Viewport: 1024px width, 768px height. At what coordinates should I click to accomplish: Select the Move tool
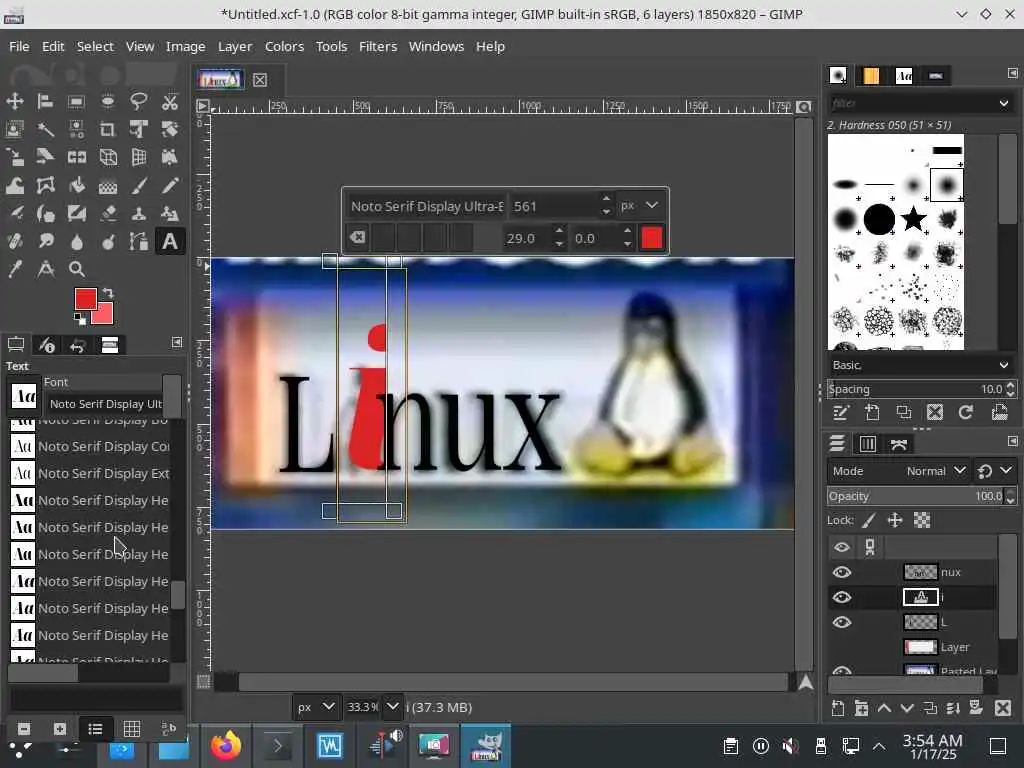(x=14, y=101)
